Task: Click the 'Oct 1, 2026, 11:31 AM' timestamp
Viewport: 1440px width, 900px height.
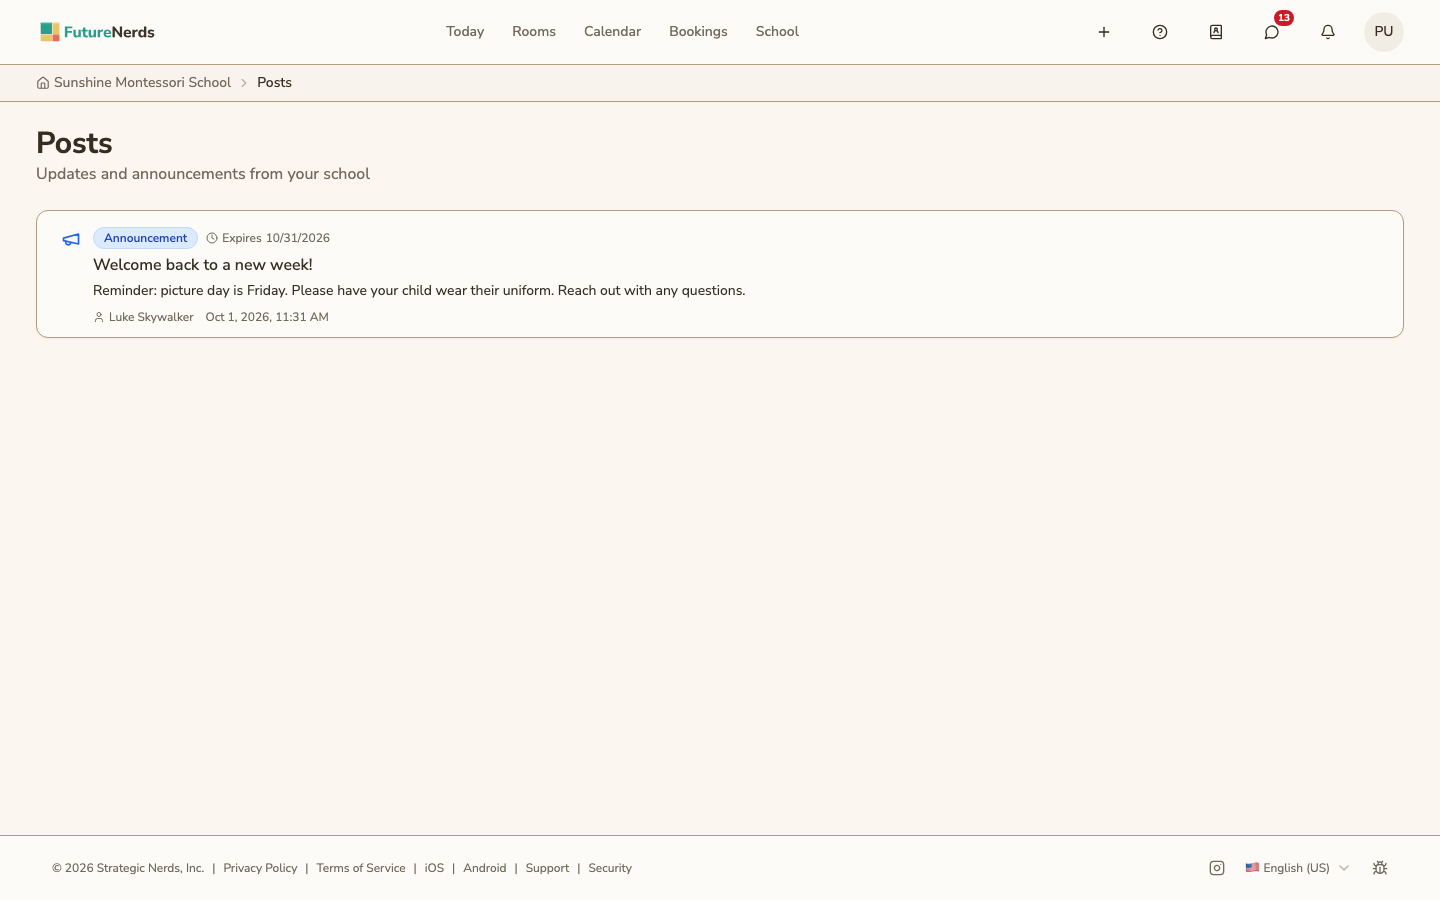Action: (267, 317)
